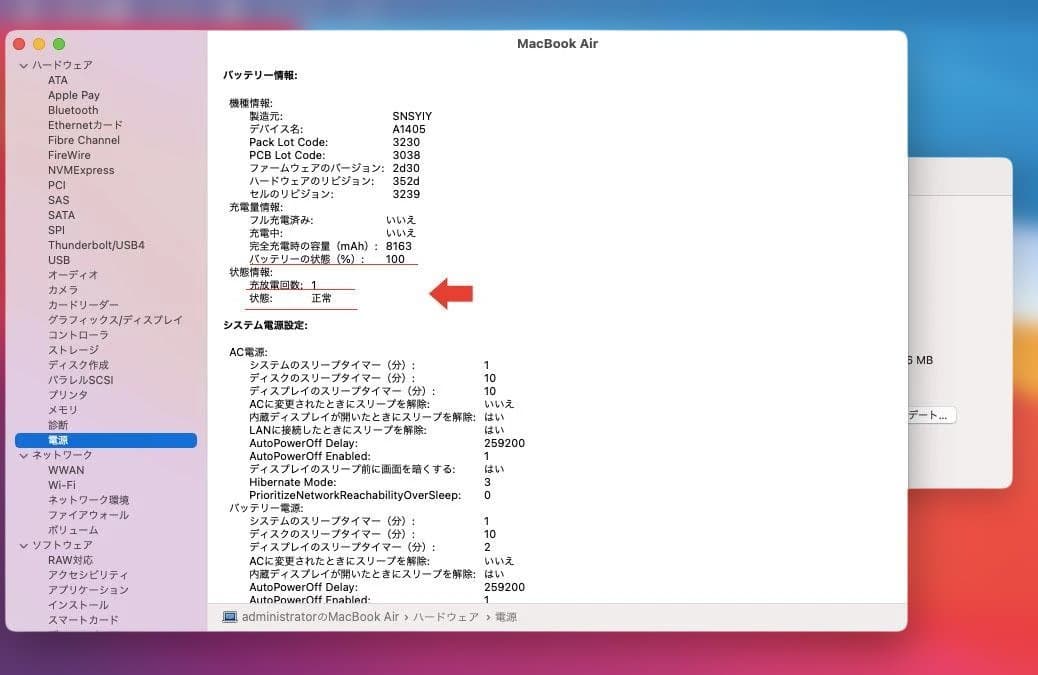1038x675 pixels.
Task: Click the computer icon in the breadcrumb bar
Action: pos(229,617)
